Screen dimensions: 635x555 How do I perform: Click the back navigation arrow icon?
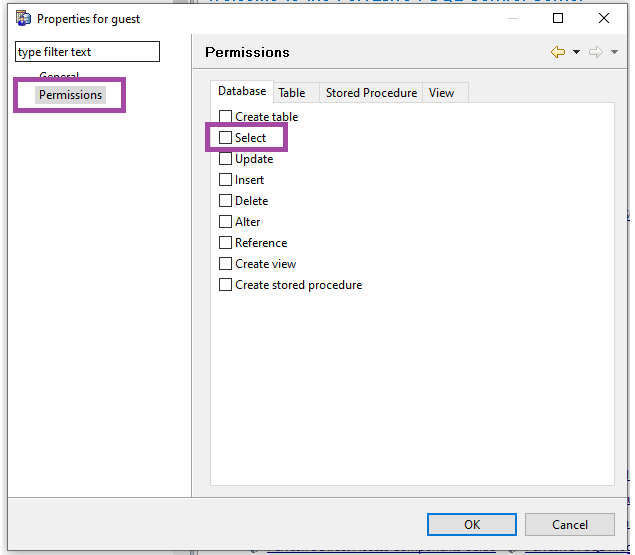click(x=558, y=52)
